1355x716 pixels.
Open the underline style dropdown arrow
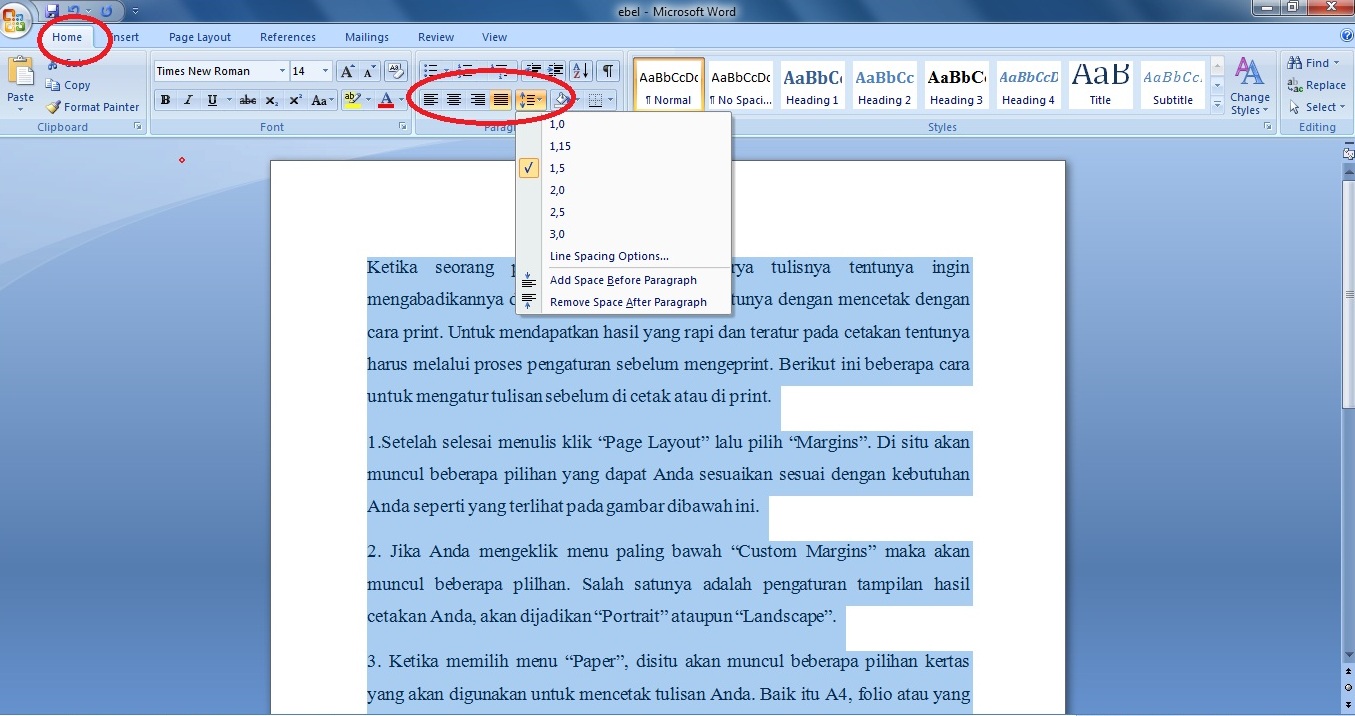229,100
